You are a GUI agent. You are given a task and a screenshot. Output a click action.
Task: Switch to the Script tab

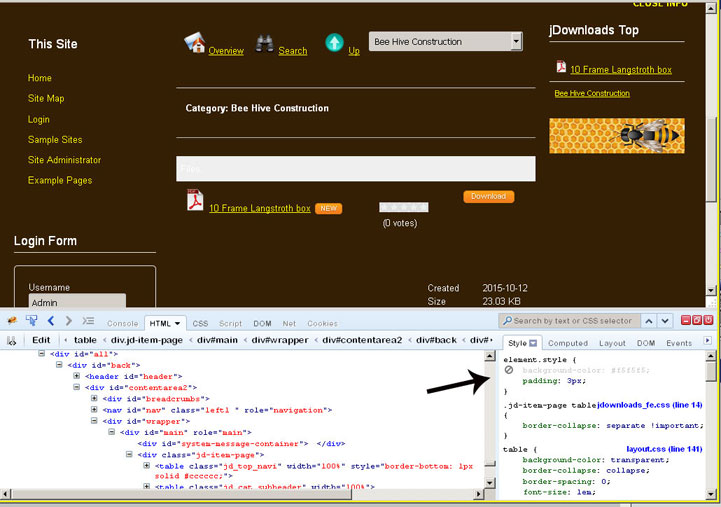coord(230,324)
